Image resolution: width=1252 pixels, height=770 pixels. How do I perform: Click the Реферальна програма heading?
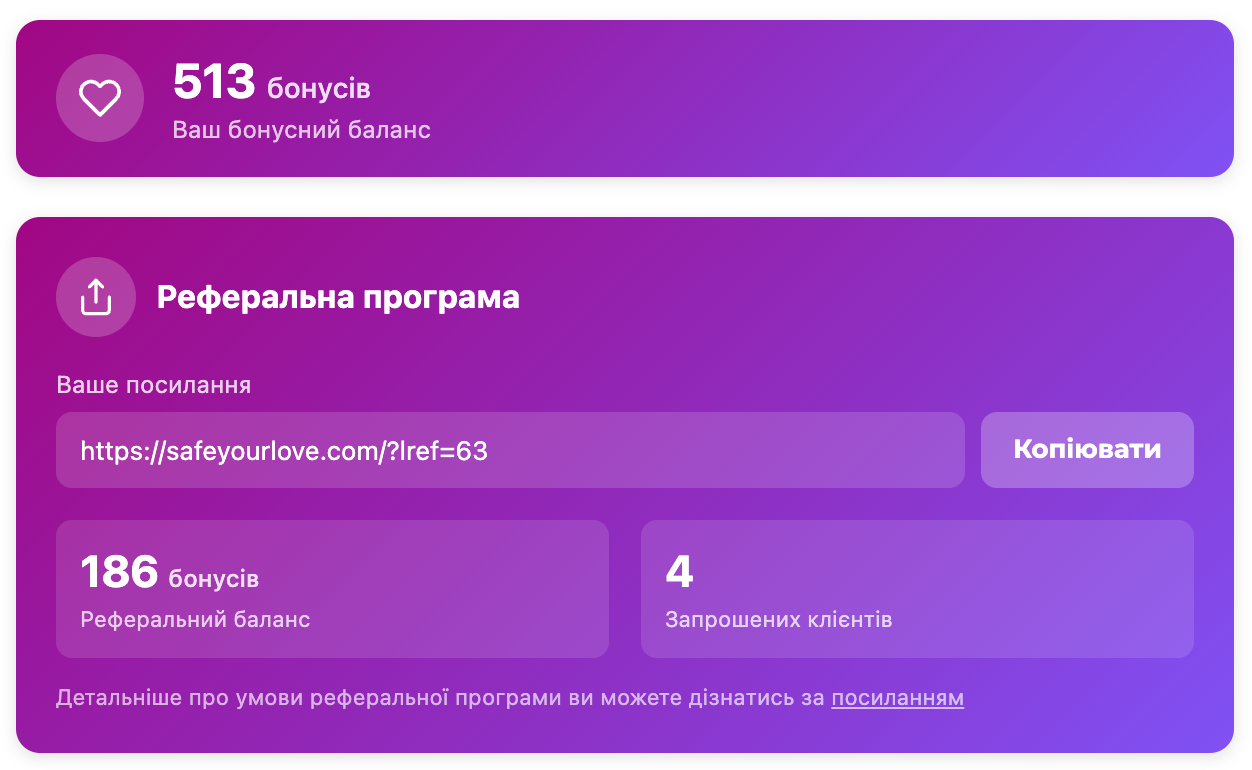[338, 297]
